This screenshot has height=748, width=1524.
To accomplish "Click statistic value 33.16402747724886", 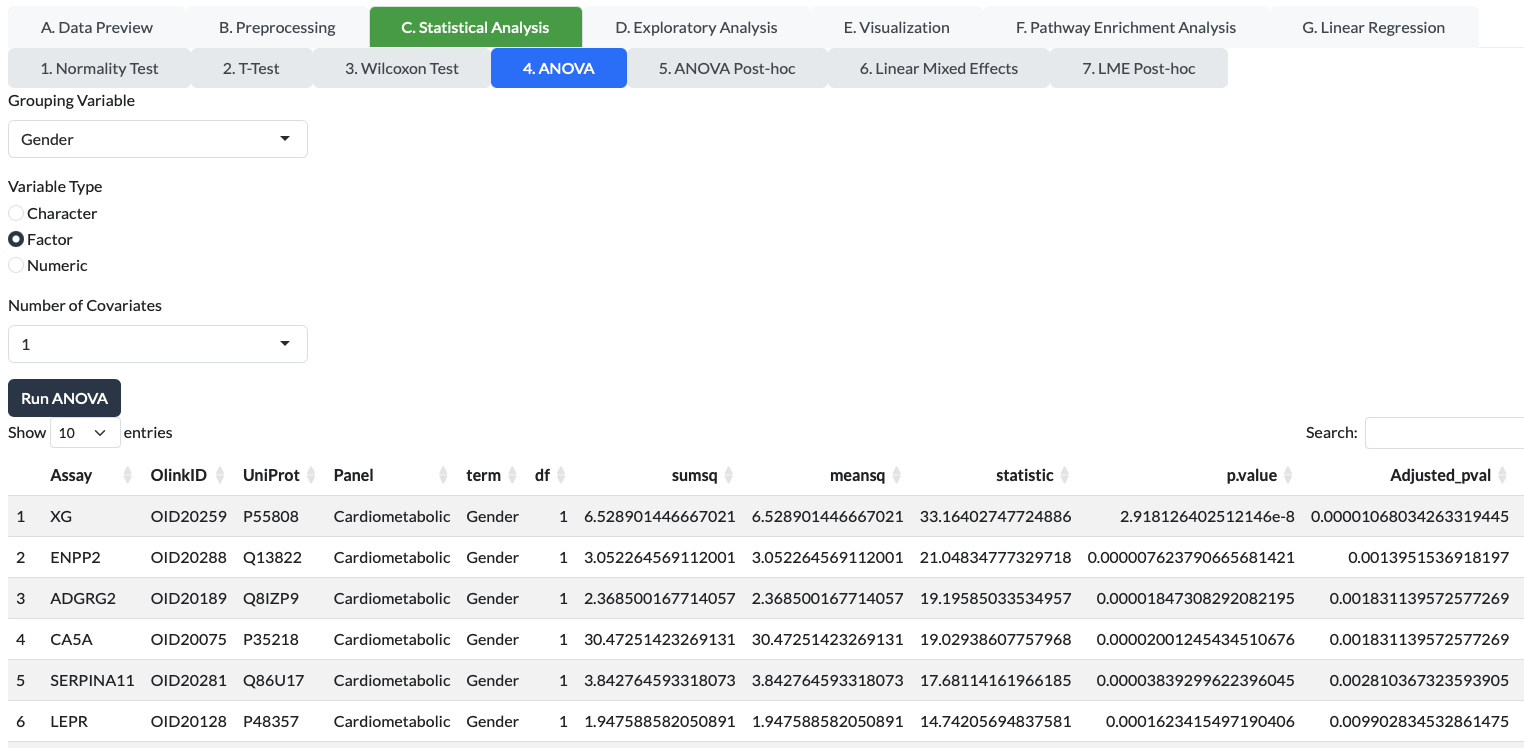I will [x=995, y=517].
